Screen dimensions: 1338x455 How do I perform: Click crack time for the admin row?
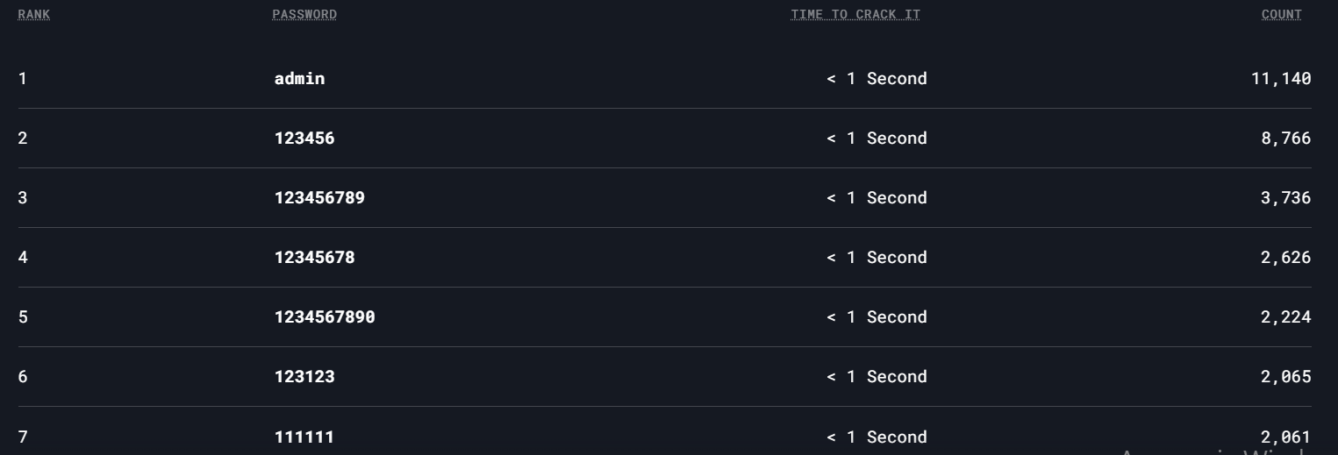click(x=876, y=79)
